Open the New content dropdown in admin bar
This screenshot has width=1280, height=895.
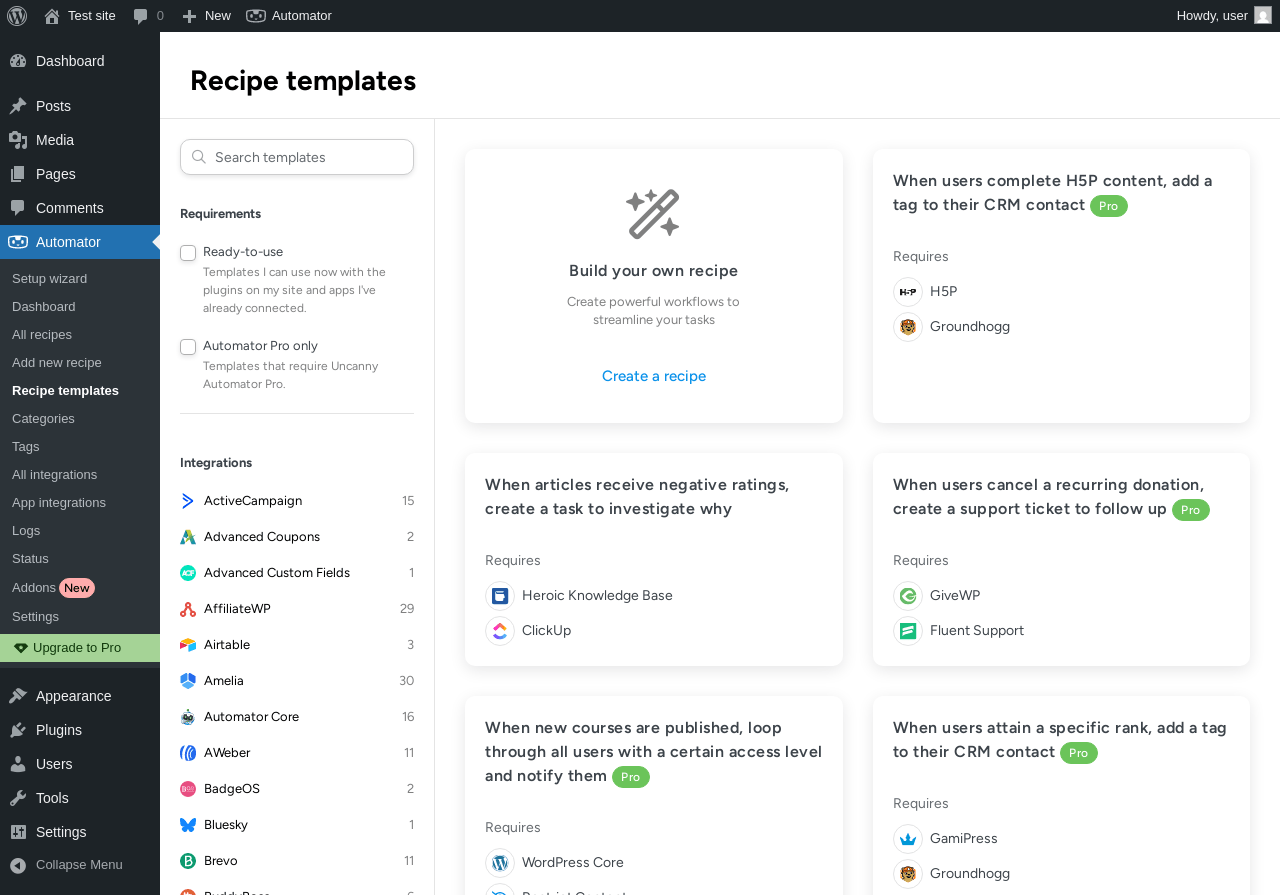click(x=207, y=16)
